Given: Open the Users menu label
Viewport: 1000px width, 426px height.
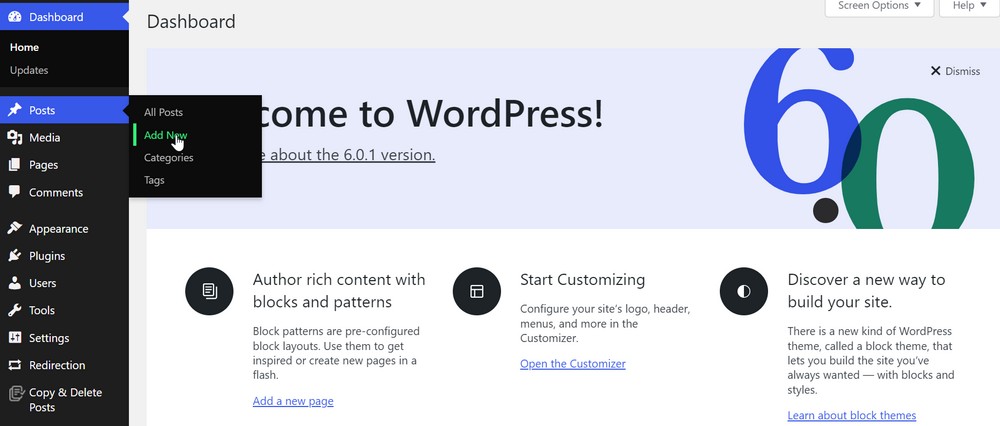Looking at the screenshot, I should point(42,283).
